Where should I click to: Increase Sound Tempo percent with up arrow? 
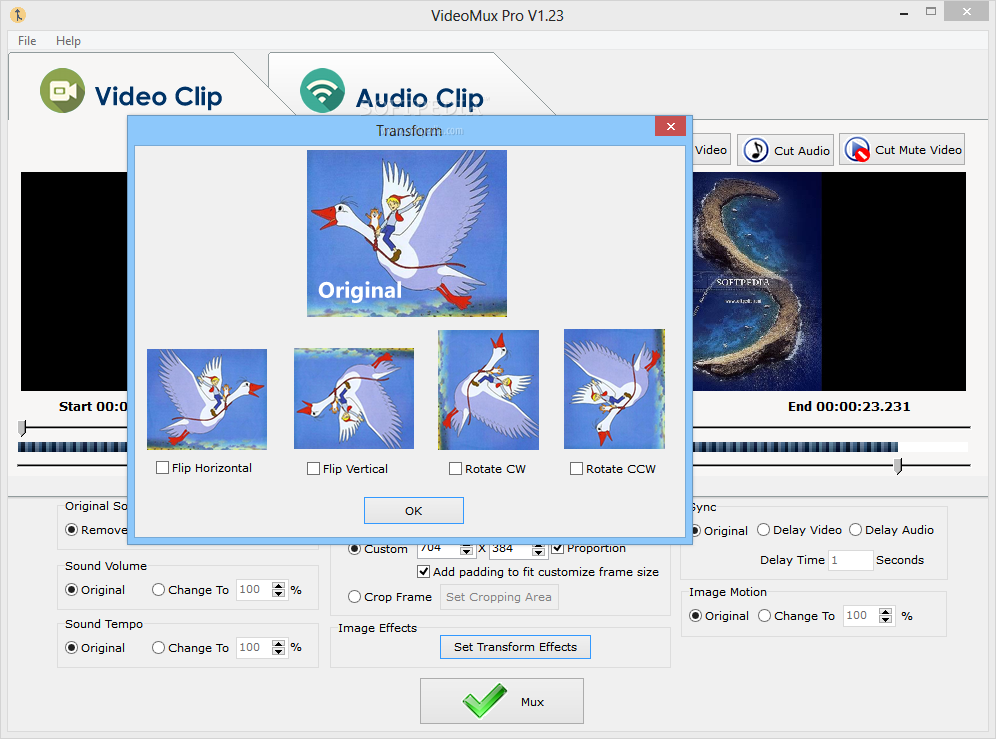(278, 644)
